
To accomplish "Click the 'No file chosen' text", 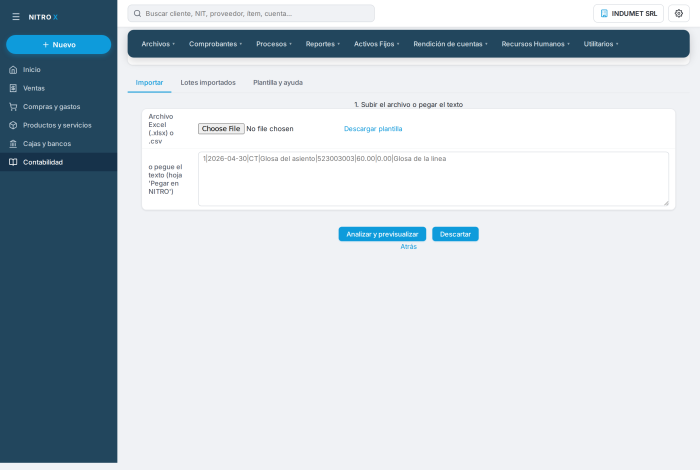I will 270,129.
